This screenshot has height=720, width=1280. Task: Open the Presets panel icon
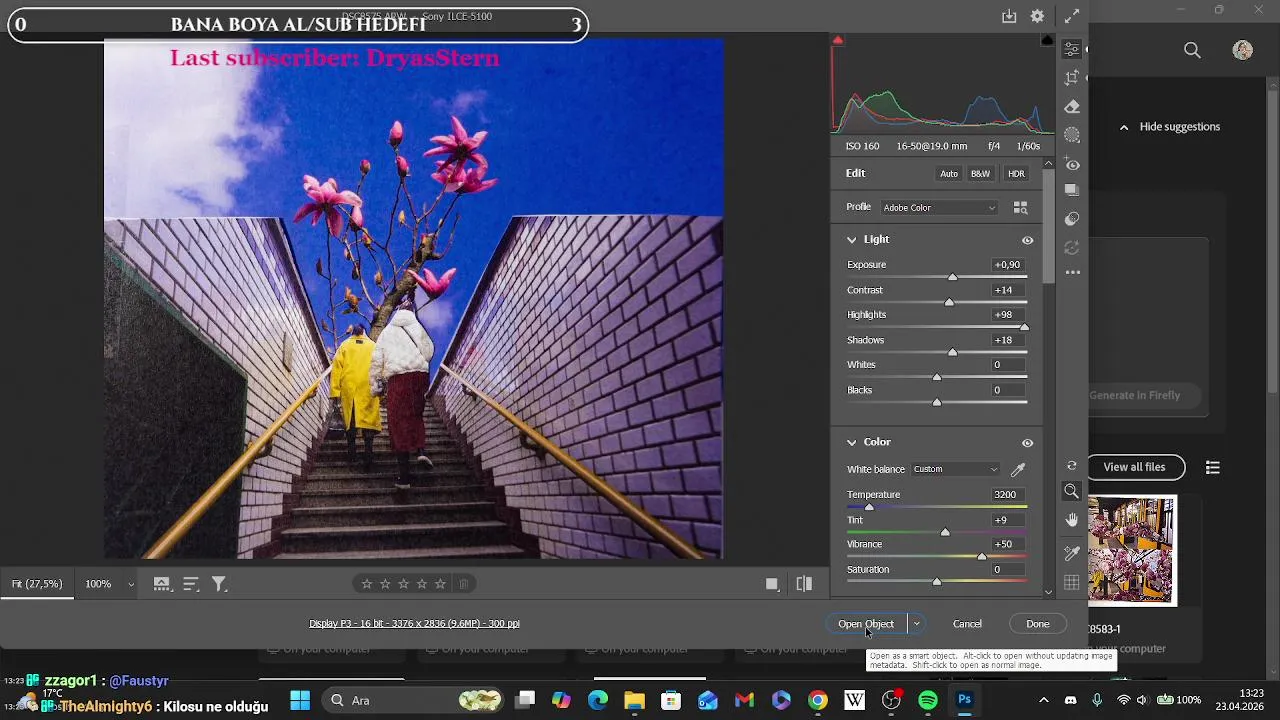(1072, 219)
